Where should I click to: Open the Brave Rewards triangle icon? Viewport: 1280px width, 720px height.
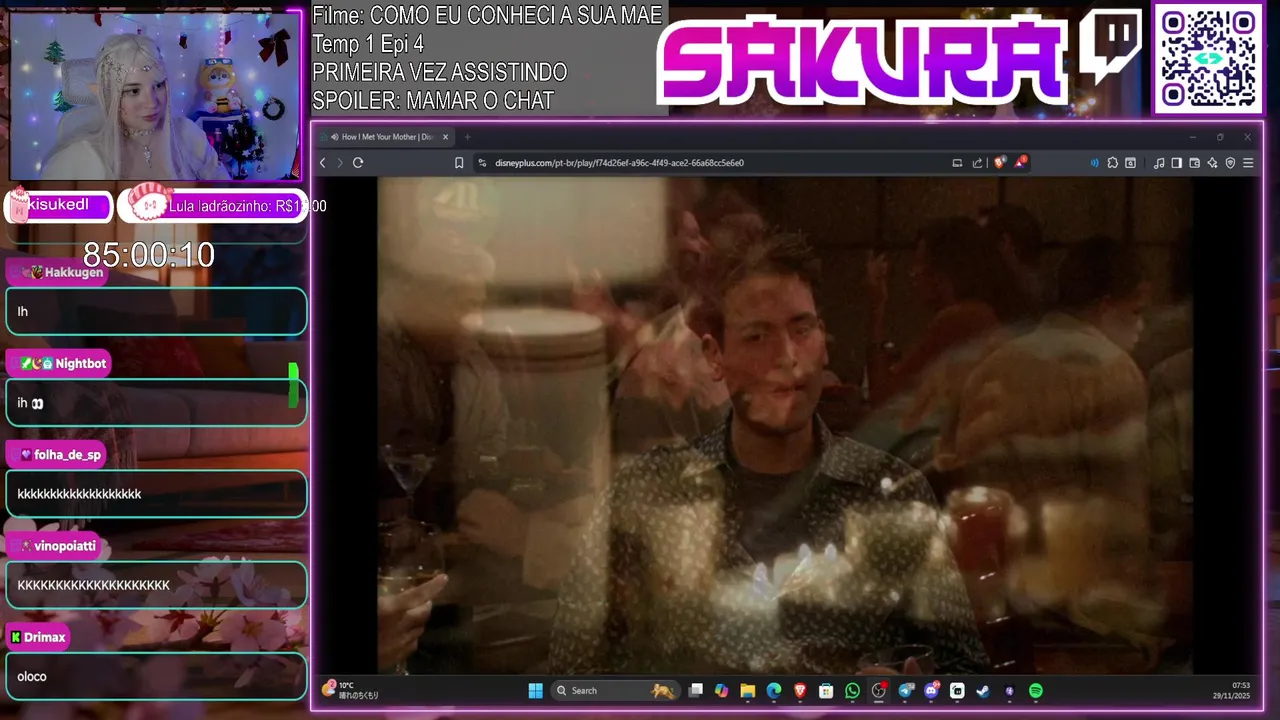click(1021, 162)
